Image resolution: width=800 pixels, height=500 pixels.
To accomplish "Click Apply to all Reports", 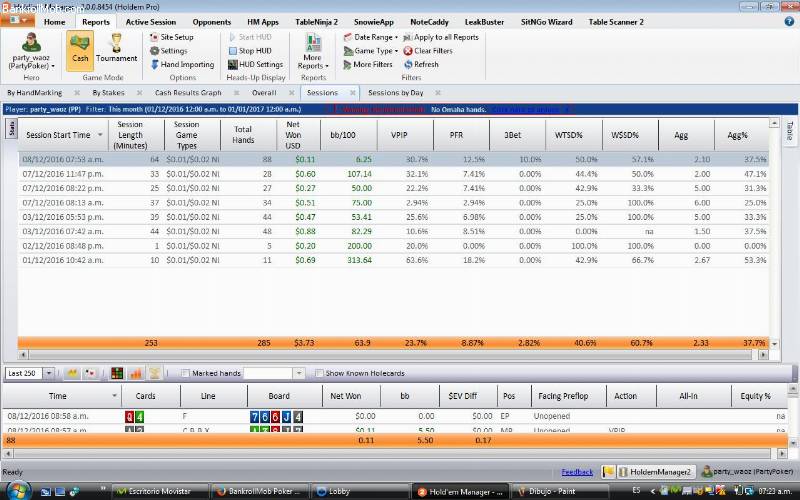I will click(441, 37).
